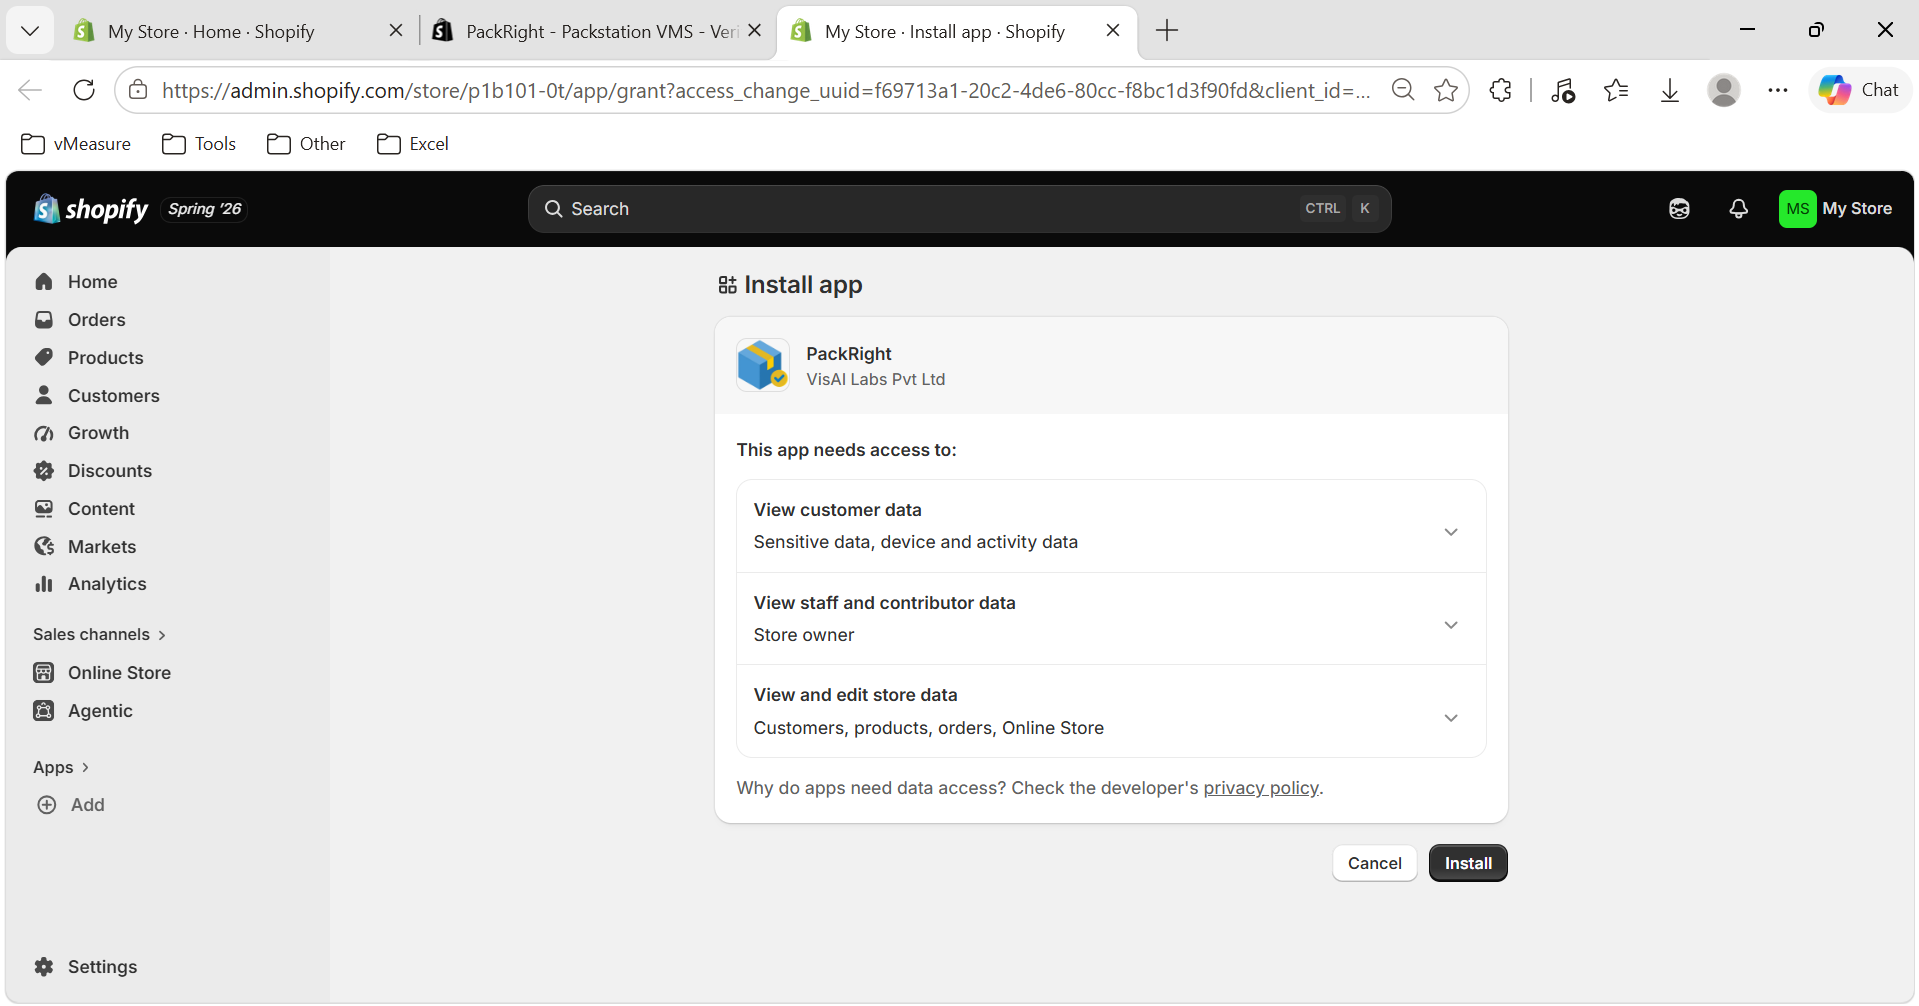Switch to the PackRight Packstation VMS tab
The width and height of the screenshot is (1919, 1006).
tap(597, 31)
